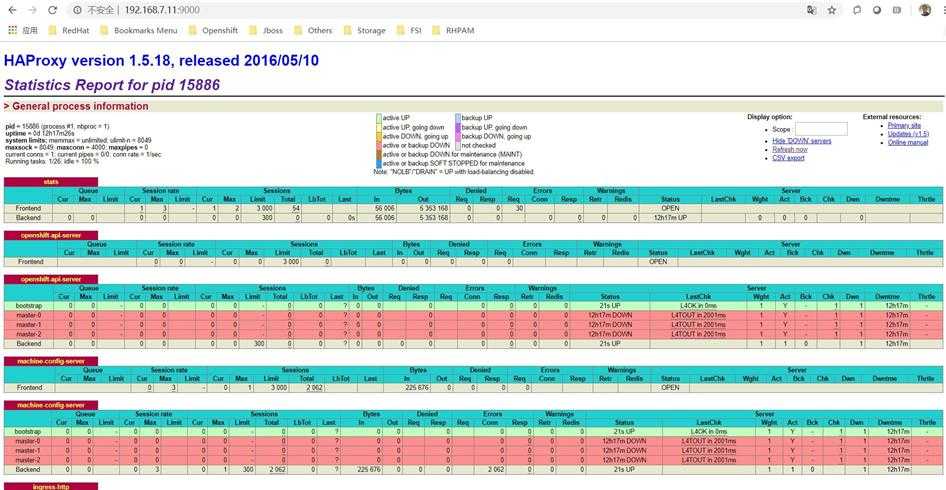Click the Hide 'DOWN' servers link
946x490 pixels.
pos(801,141)
